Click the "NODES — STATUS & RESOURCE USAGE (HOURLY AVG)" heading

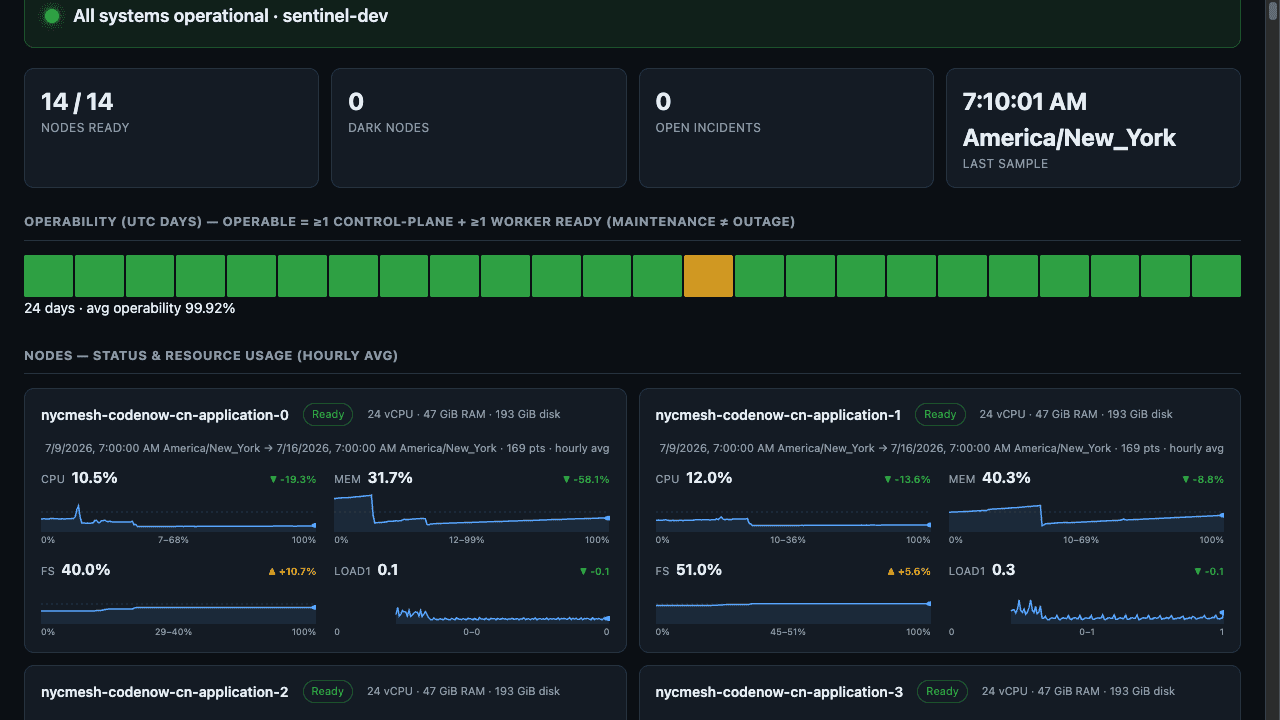[x=211, y=356]
